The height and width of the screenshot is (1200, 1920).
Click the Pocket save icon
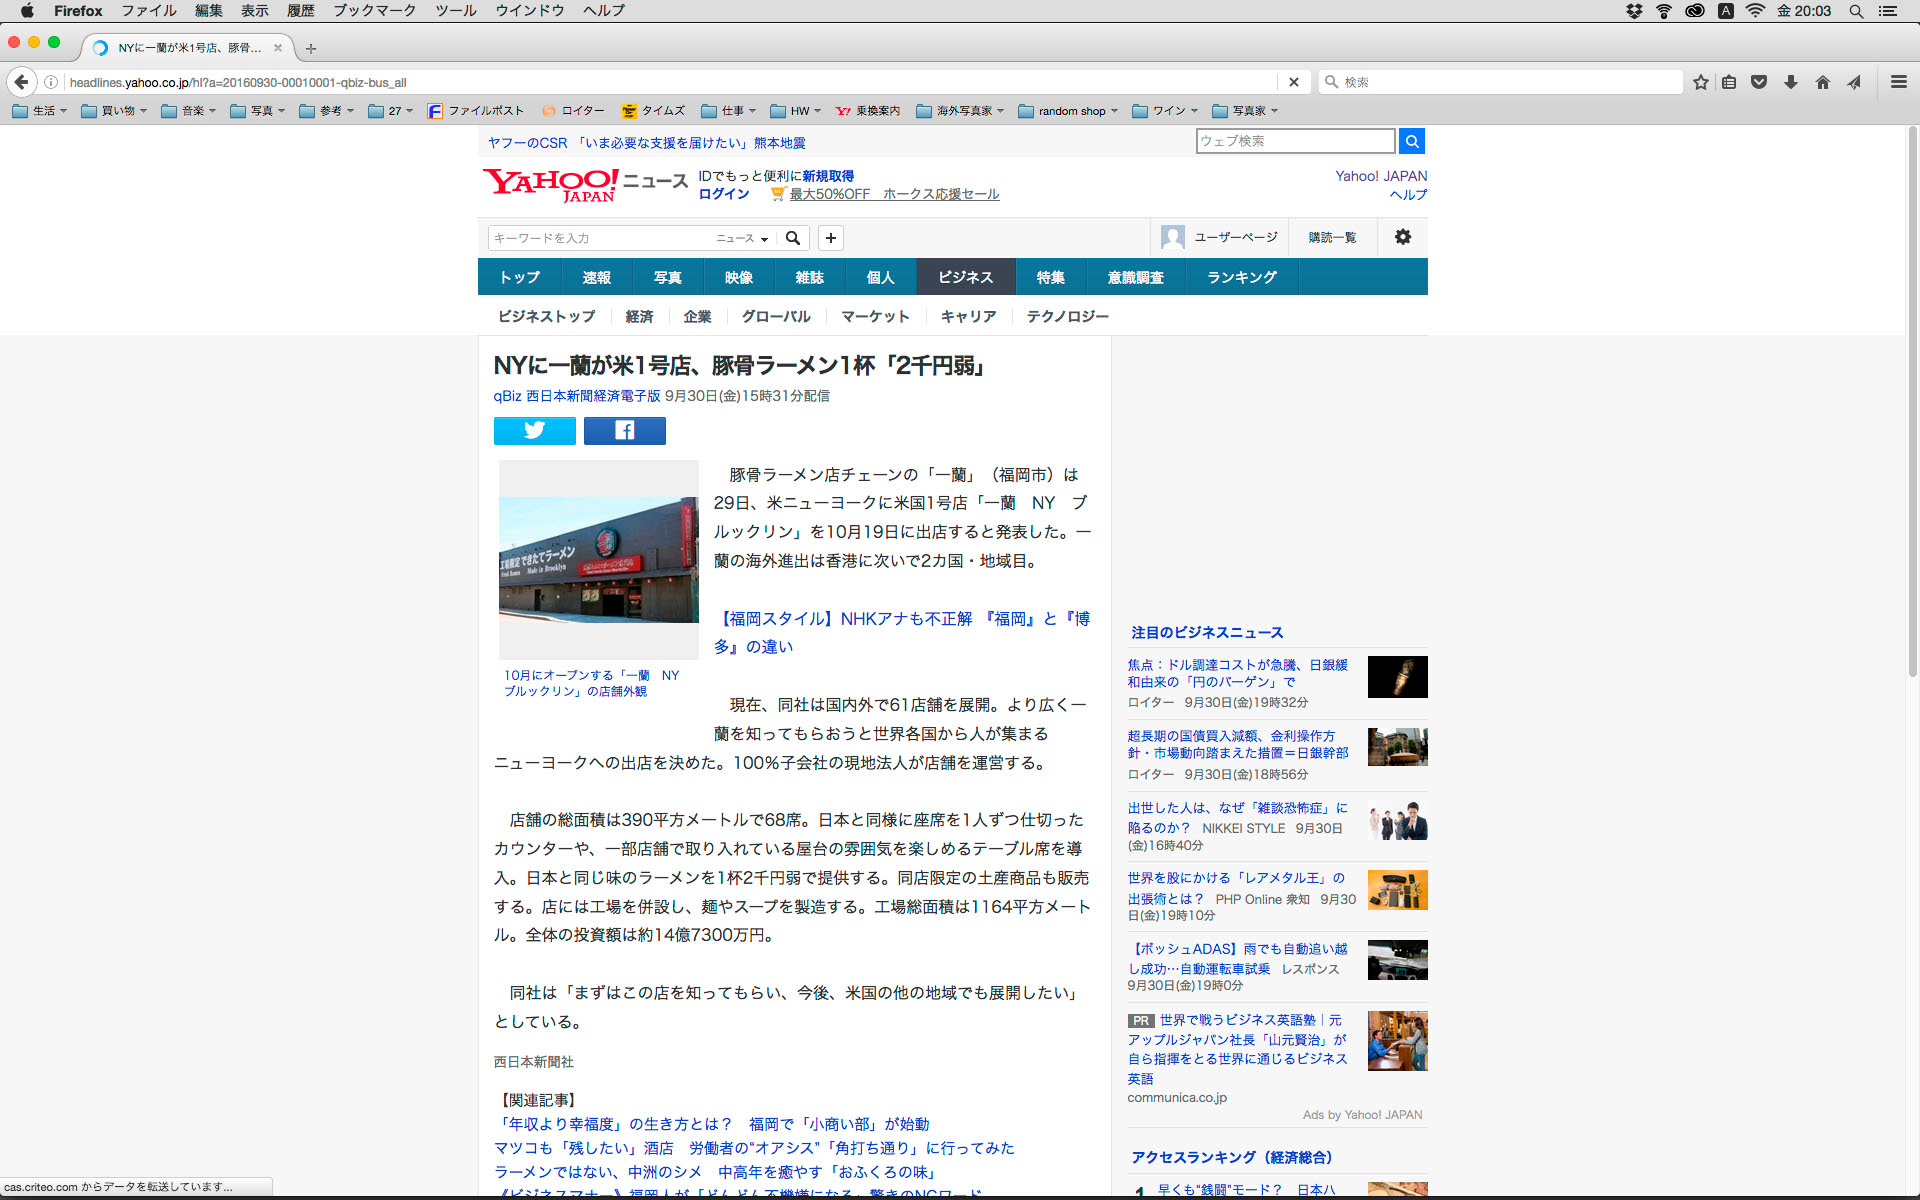(1759, 82)
